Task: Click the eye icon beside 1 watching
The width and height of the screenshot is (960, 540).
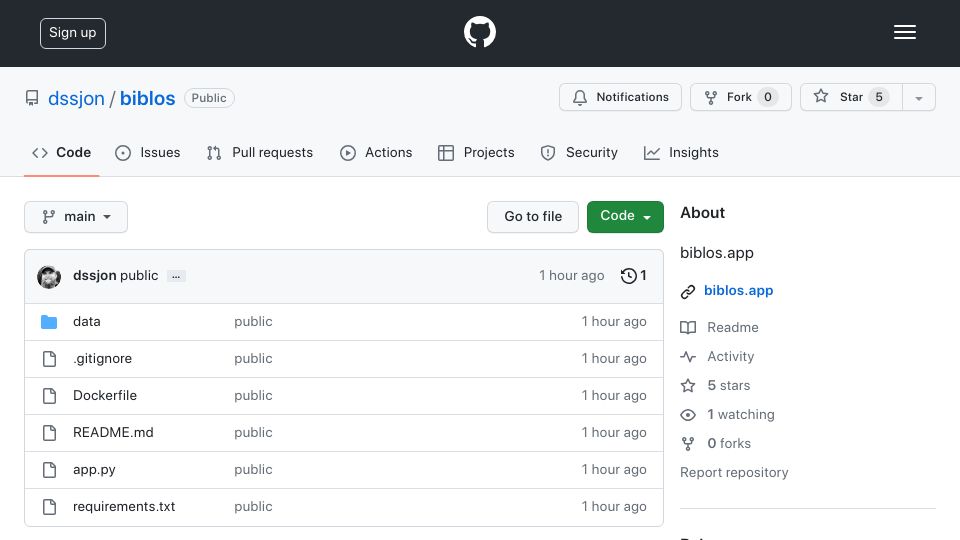Action: (x=688, y=415)
